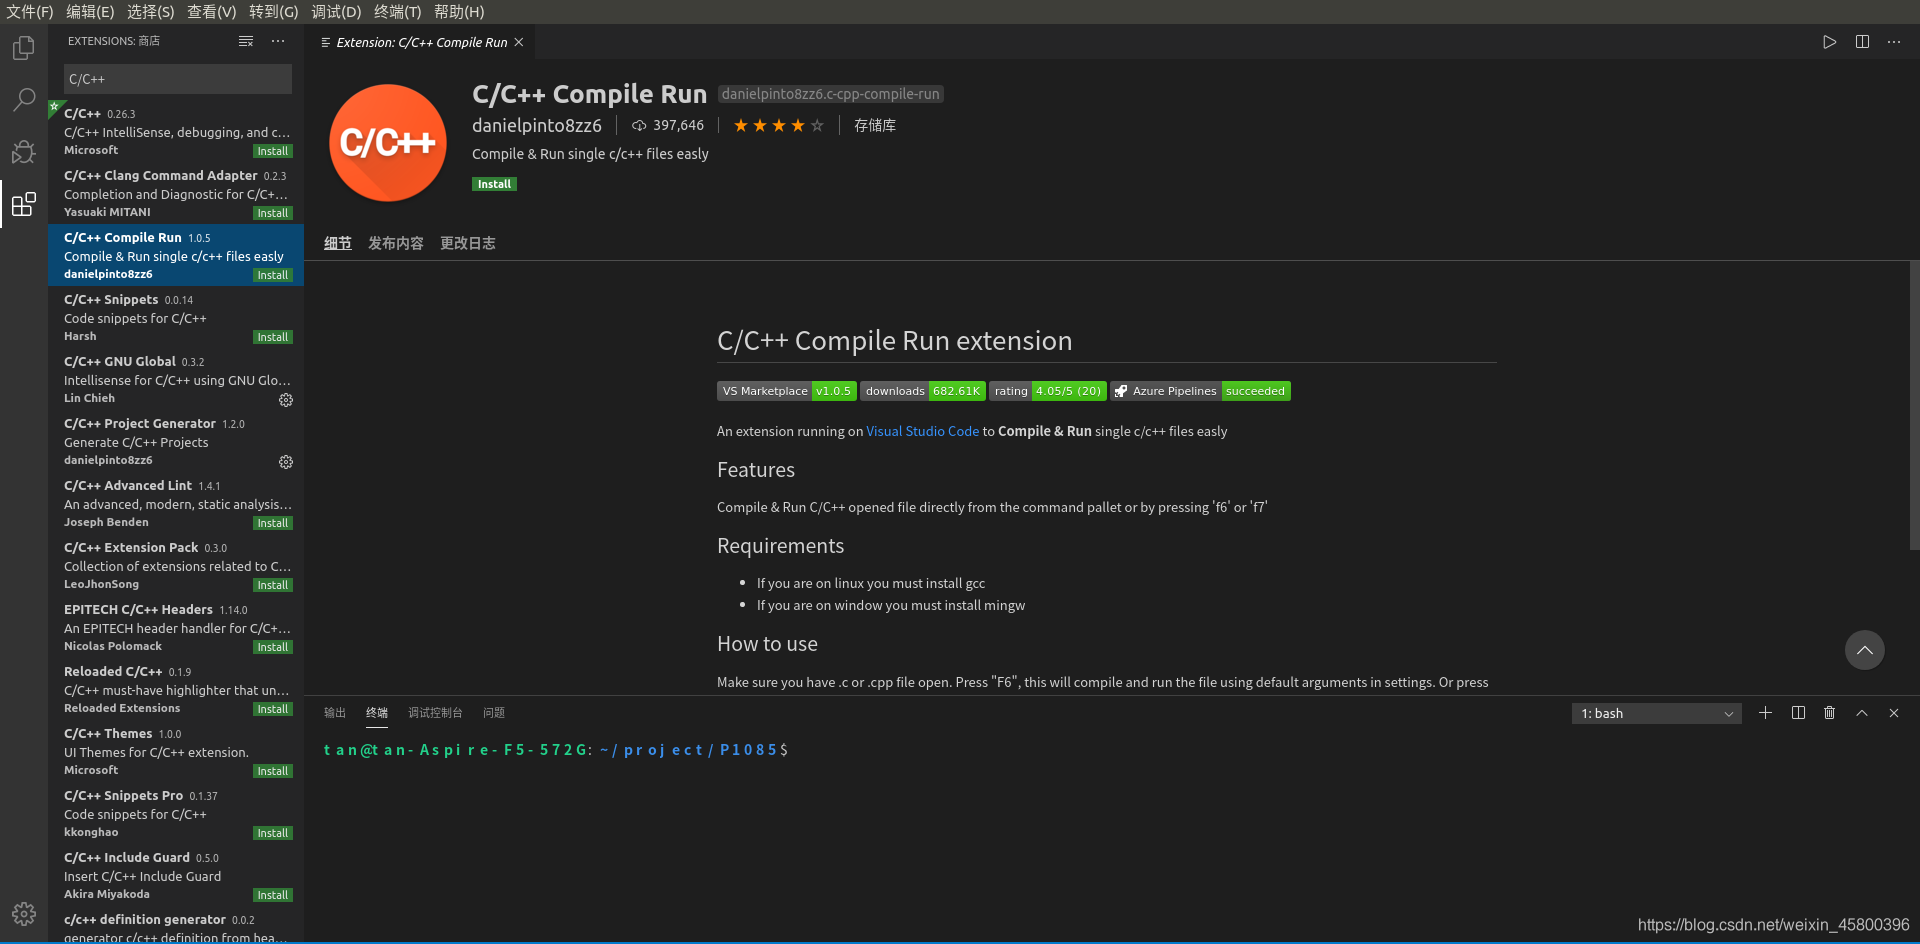
Task: Maximize the terminal panel with chevron up
Action: (1862, 713)
